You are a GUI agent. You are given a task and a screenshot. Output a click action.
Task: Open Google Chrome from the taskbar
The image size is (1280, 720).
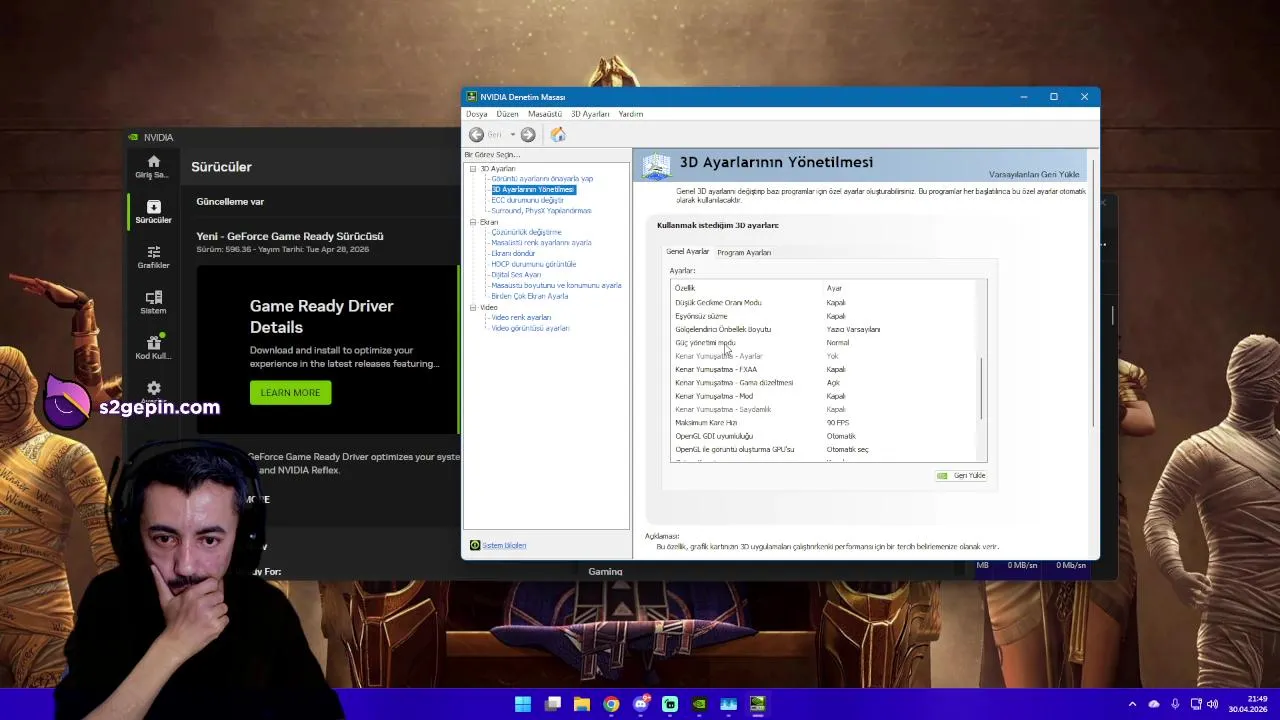(611, 704)
